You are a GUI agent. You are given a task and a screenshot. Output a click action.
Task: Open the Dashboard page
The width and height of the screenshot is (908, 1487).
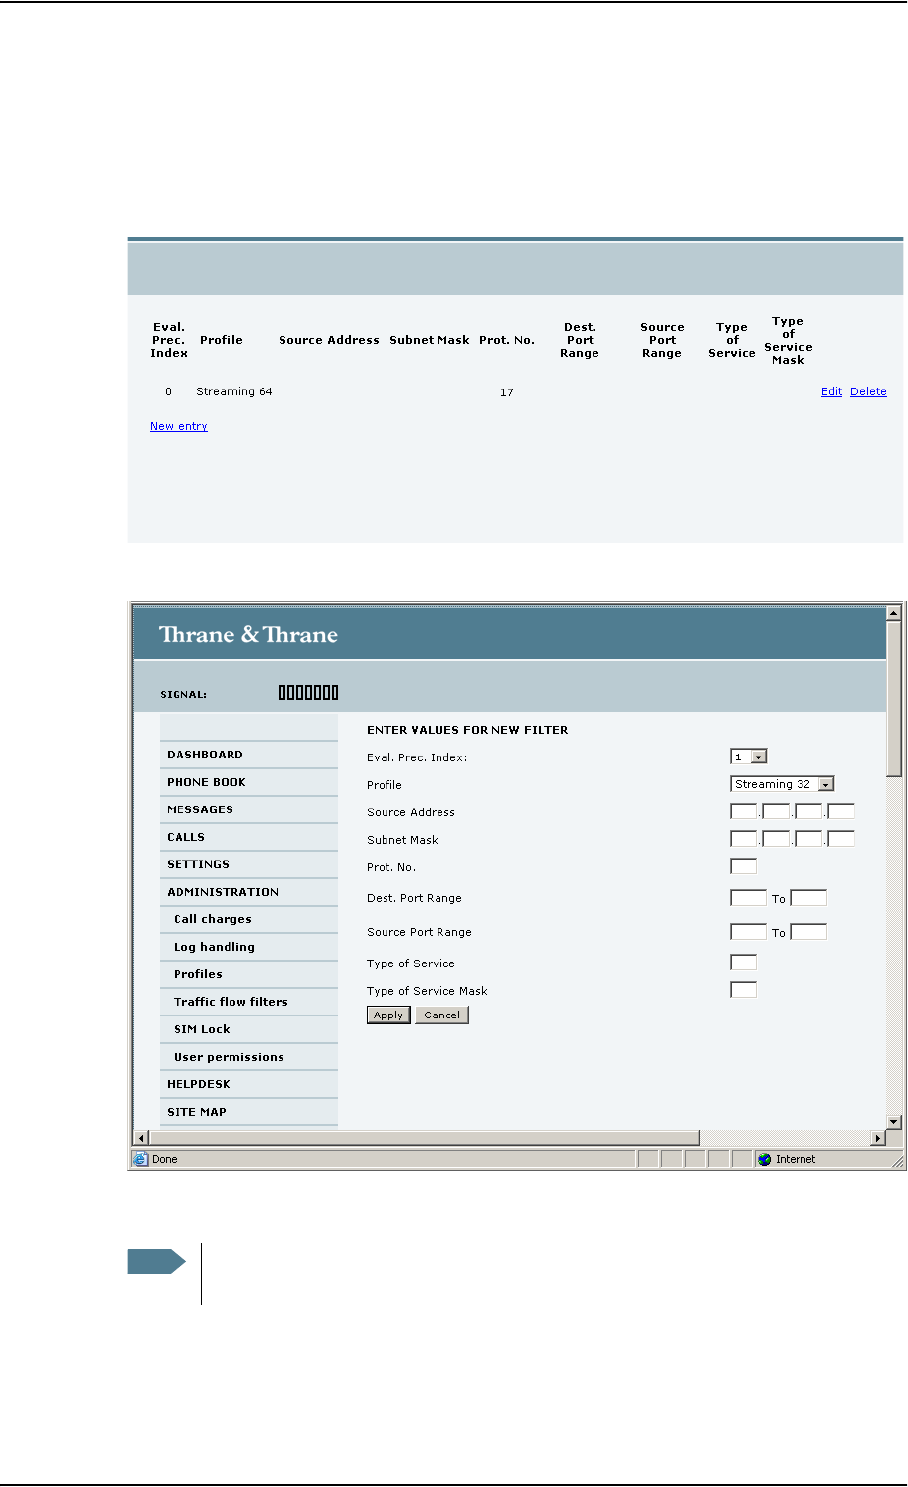(x=249, y=755)
